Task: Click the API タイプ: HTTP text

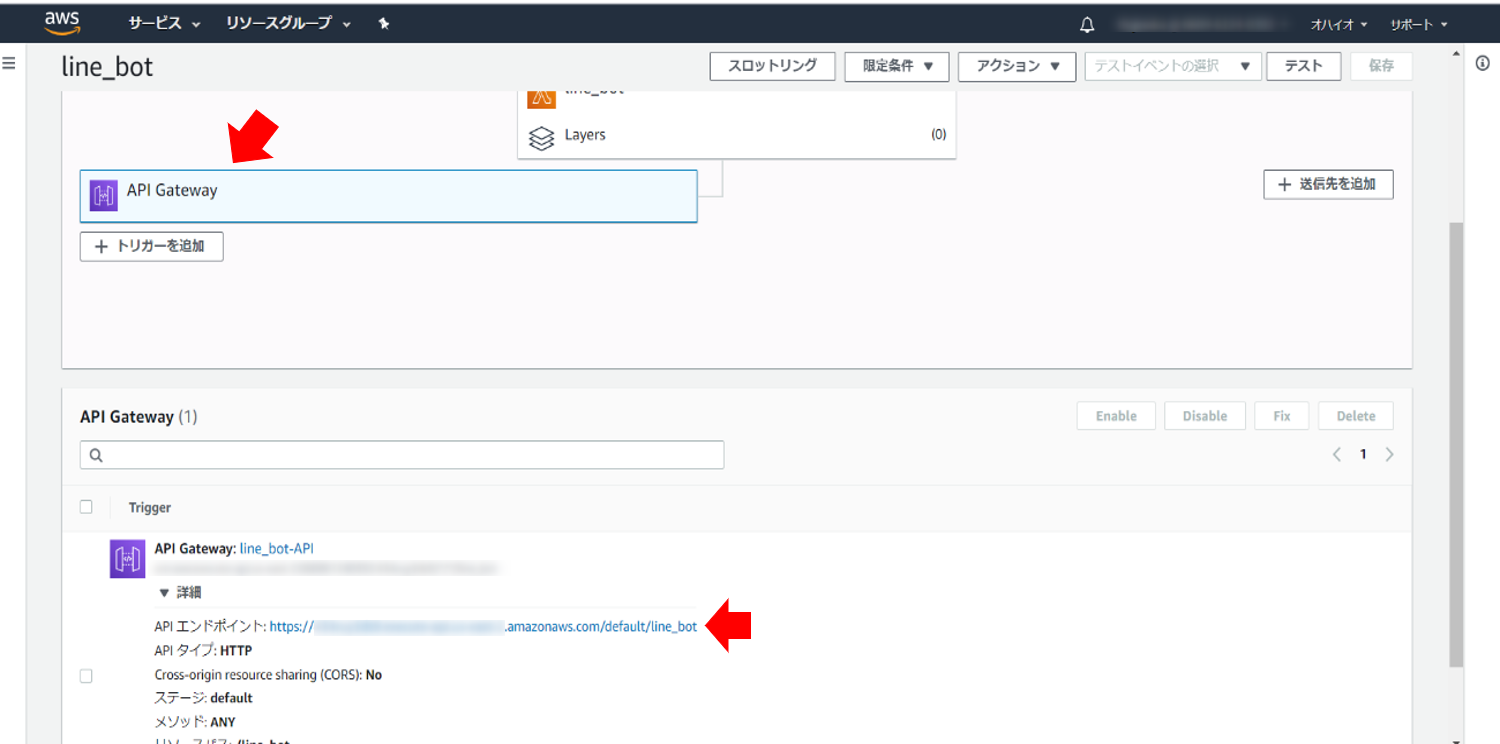Action: click(x=203, y=651)
